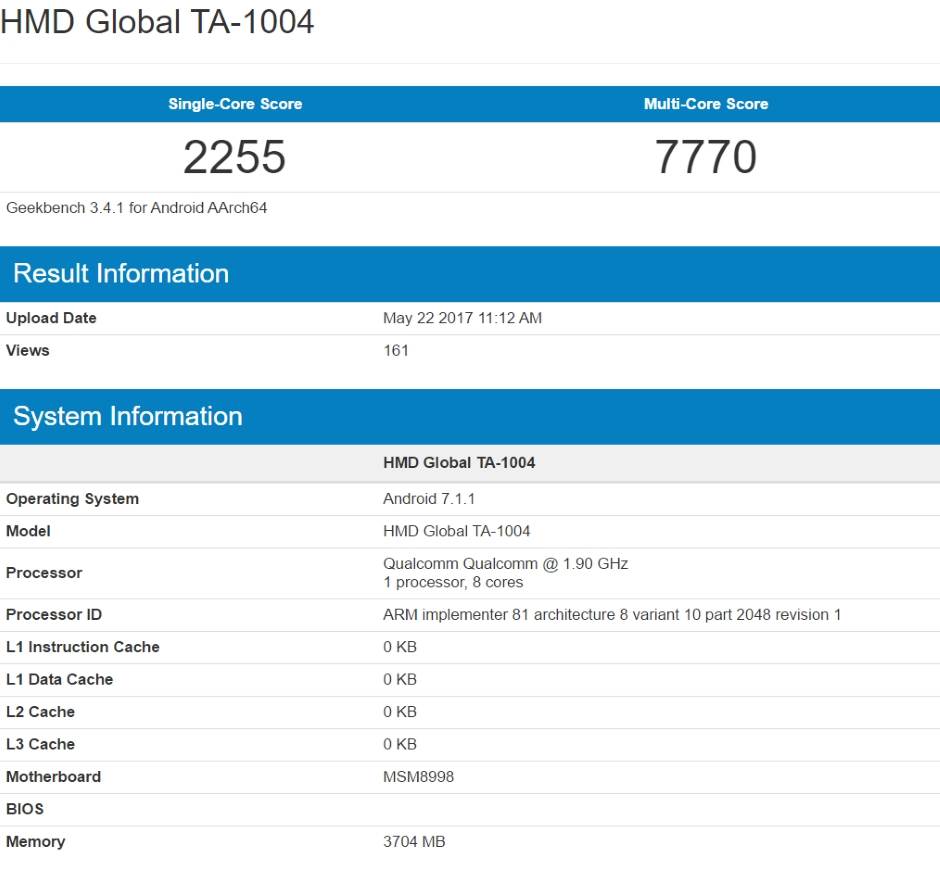Click the Processor ID row value
The height and width of the screenshot is (872, 940).
pos(614,614)
